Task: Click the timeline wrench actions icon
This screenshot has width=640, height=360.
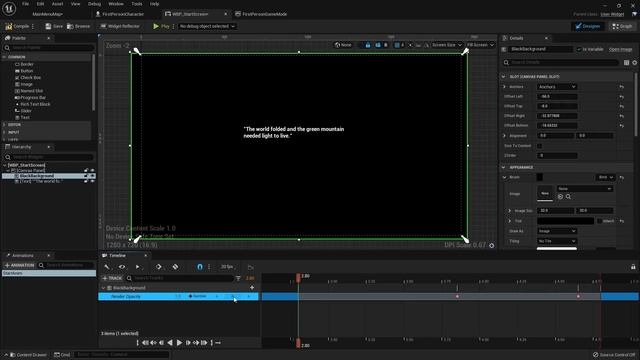Action: [107, 267]
